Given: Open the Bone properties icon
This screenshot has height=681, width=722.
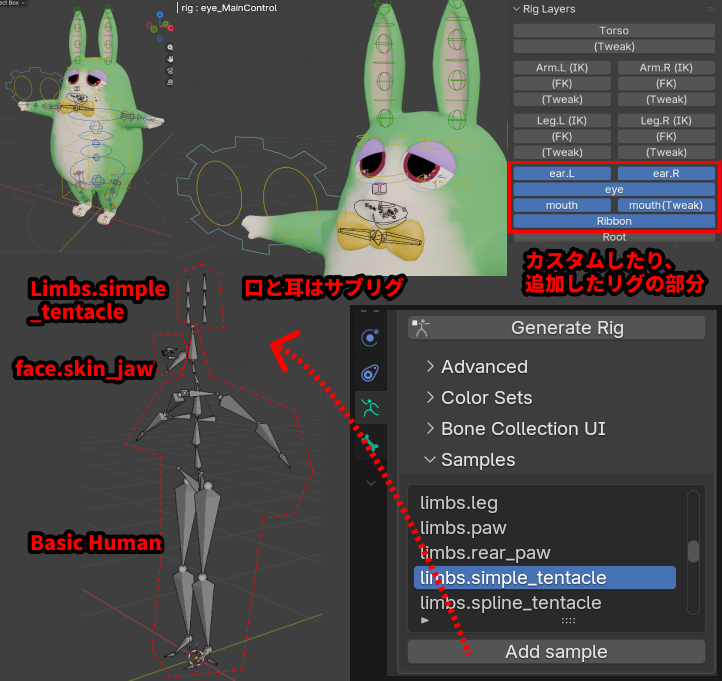Looking at the screenshot, I should coord(369,442).
